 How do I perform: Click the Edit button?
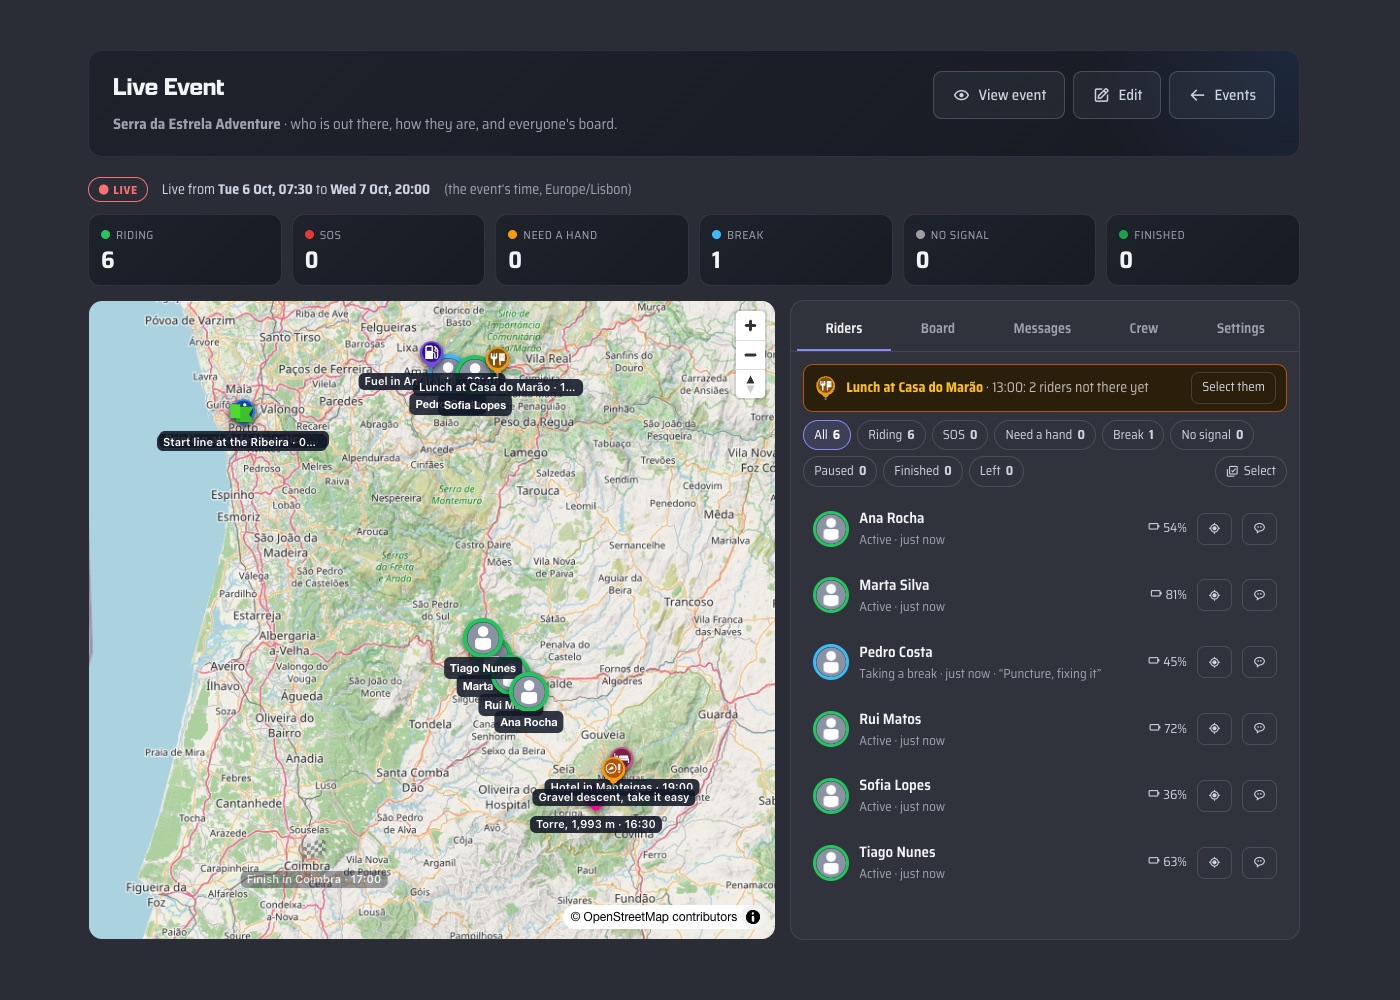pyautogui.click(x=1117, y=95)
